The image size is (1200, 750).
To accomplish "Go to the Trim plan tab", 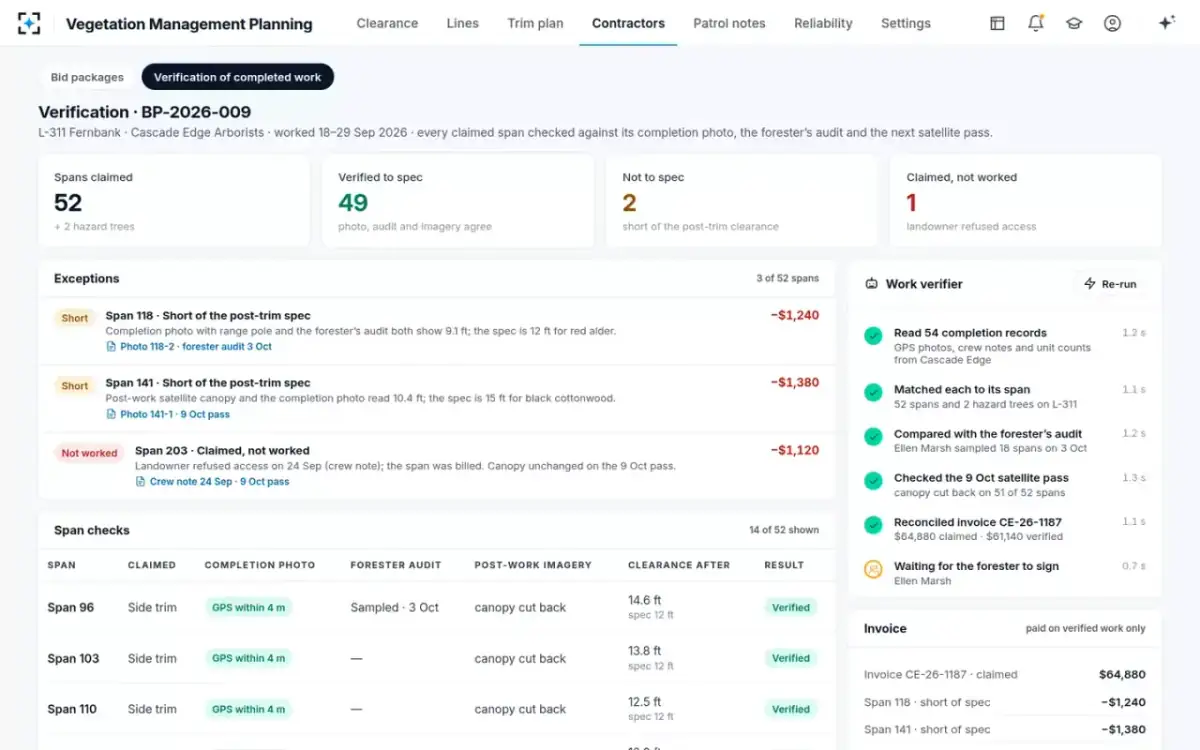I will 535,23.
